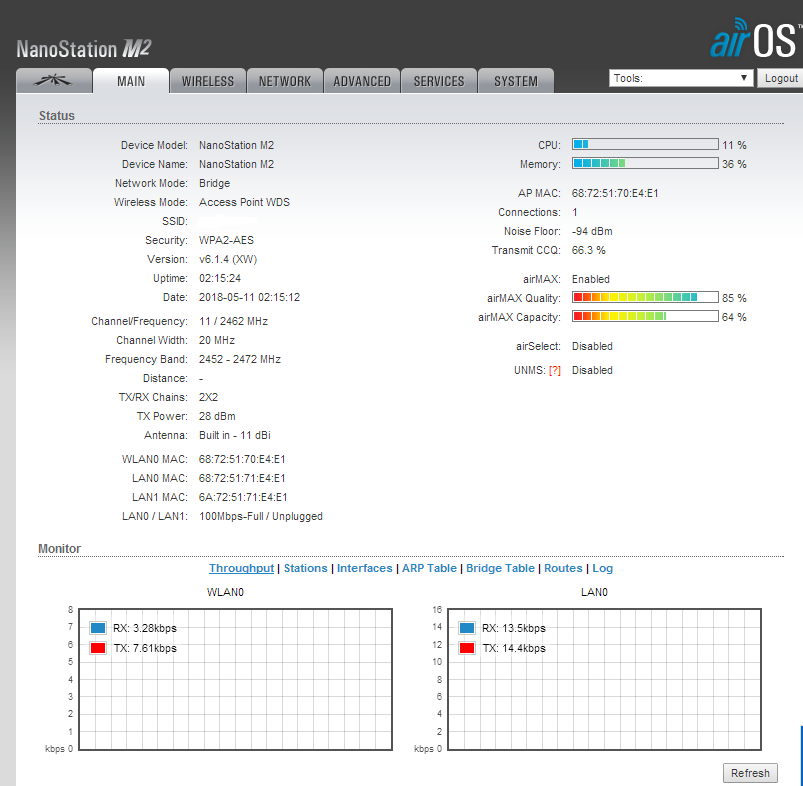Click the LAN0 throughput graph
This screenshot has width=803, height=786.
[604, 679]
